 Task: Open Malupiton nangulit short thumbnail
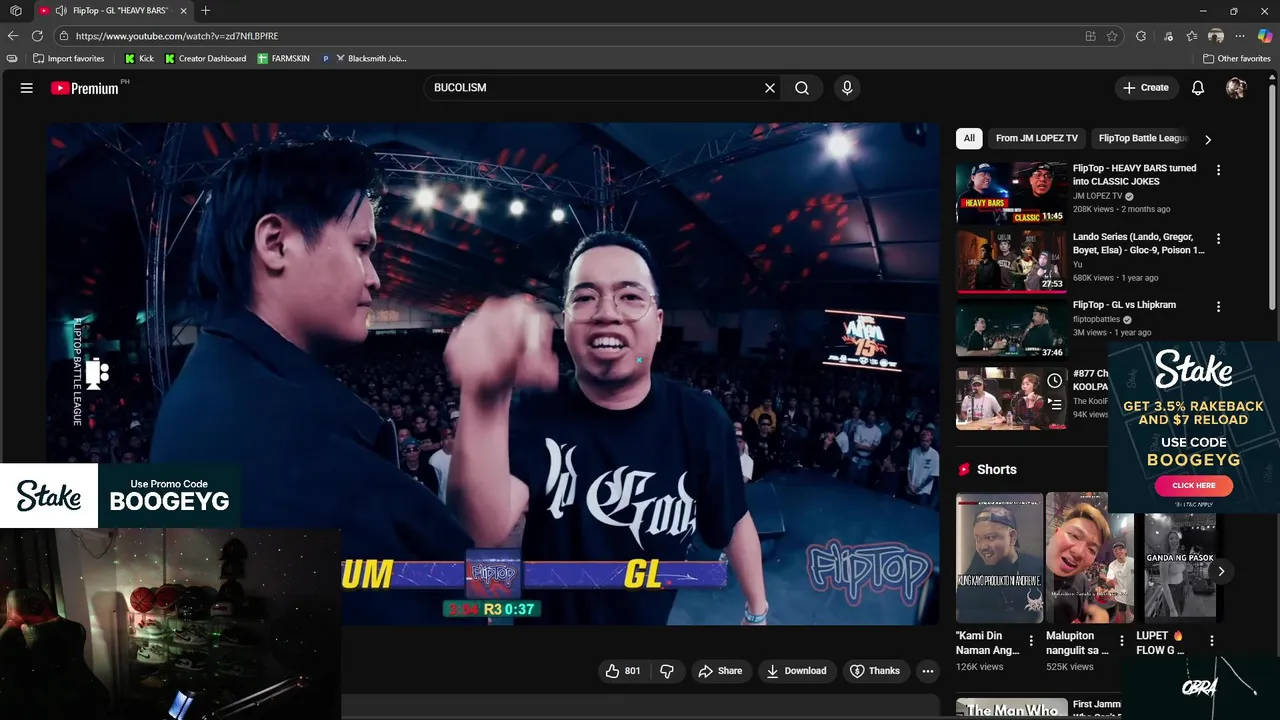pyautogui.click(x=1089, y=557)
